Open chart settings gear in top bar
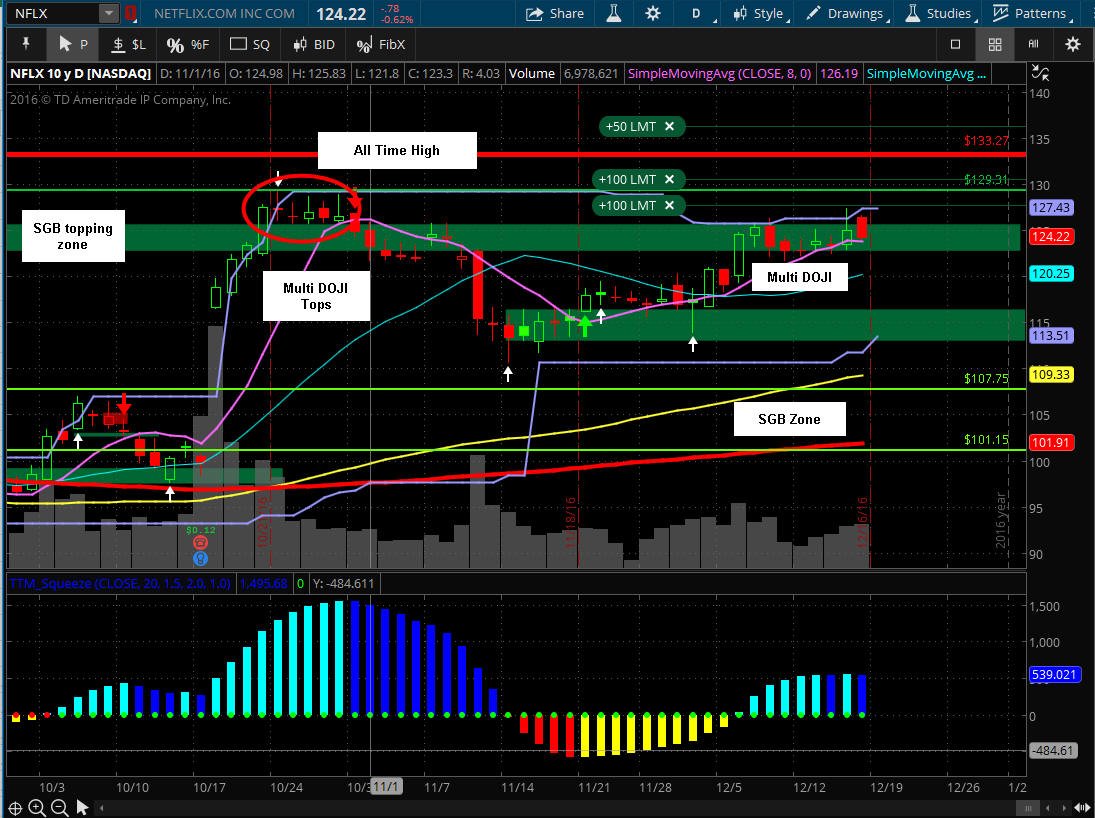 pos(653,13)
